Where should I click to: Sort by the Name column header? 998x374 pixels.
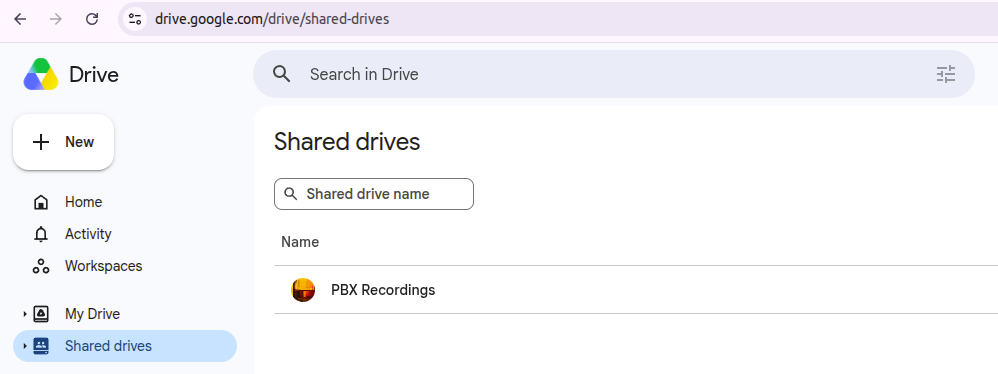(x=300, y=242)
